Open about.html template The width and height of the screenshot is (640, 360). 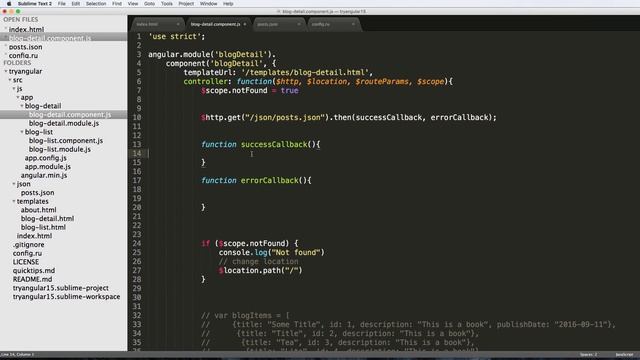(x=38, y=210)
